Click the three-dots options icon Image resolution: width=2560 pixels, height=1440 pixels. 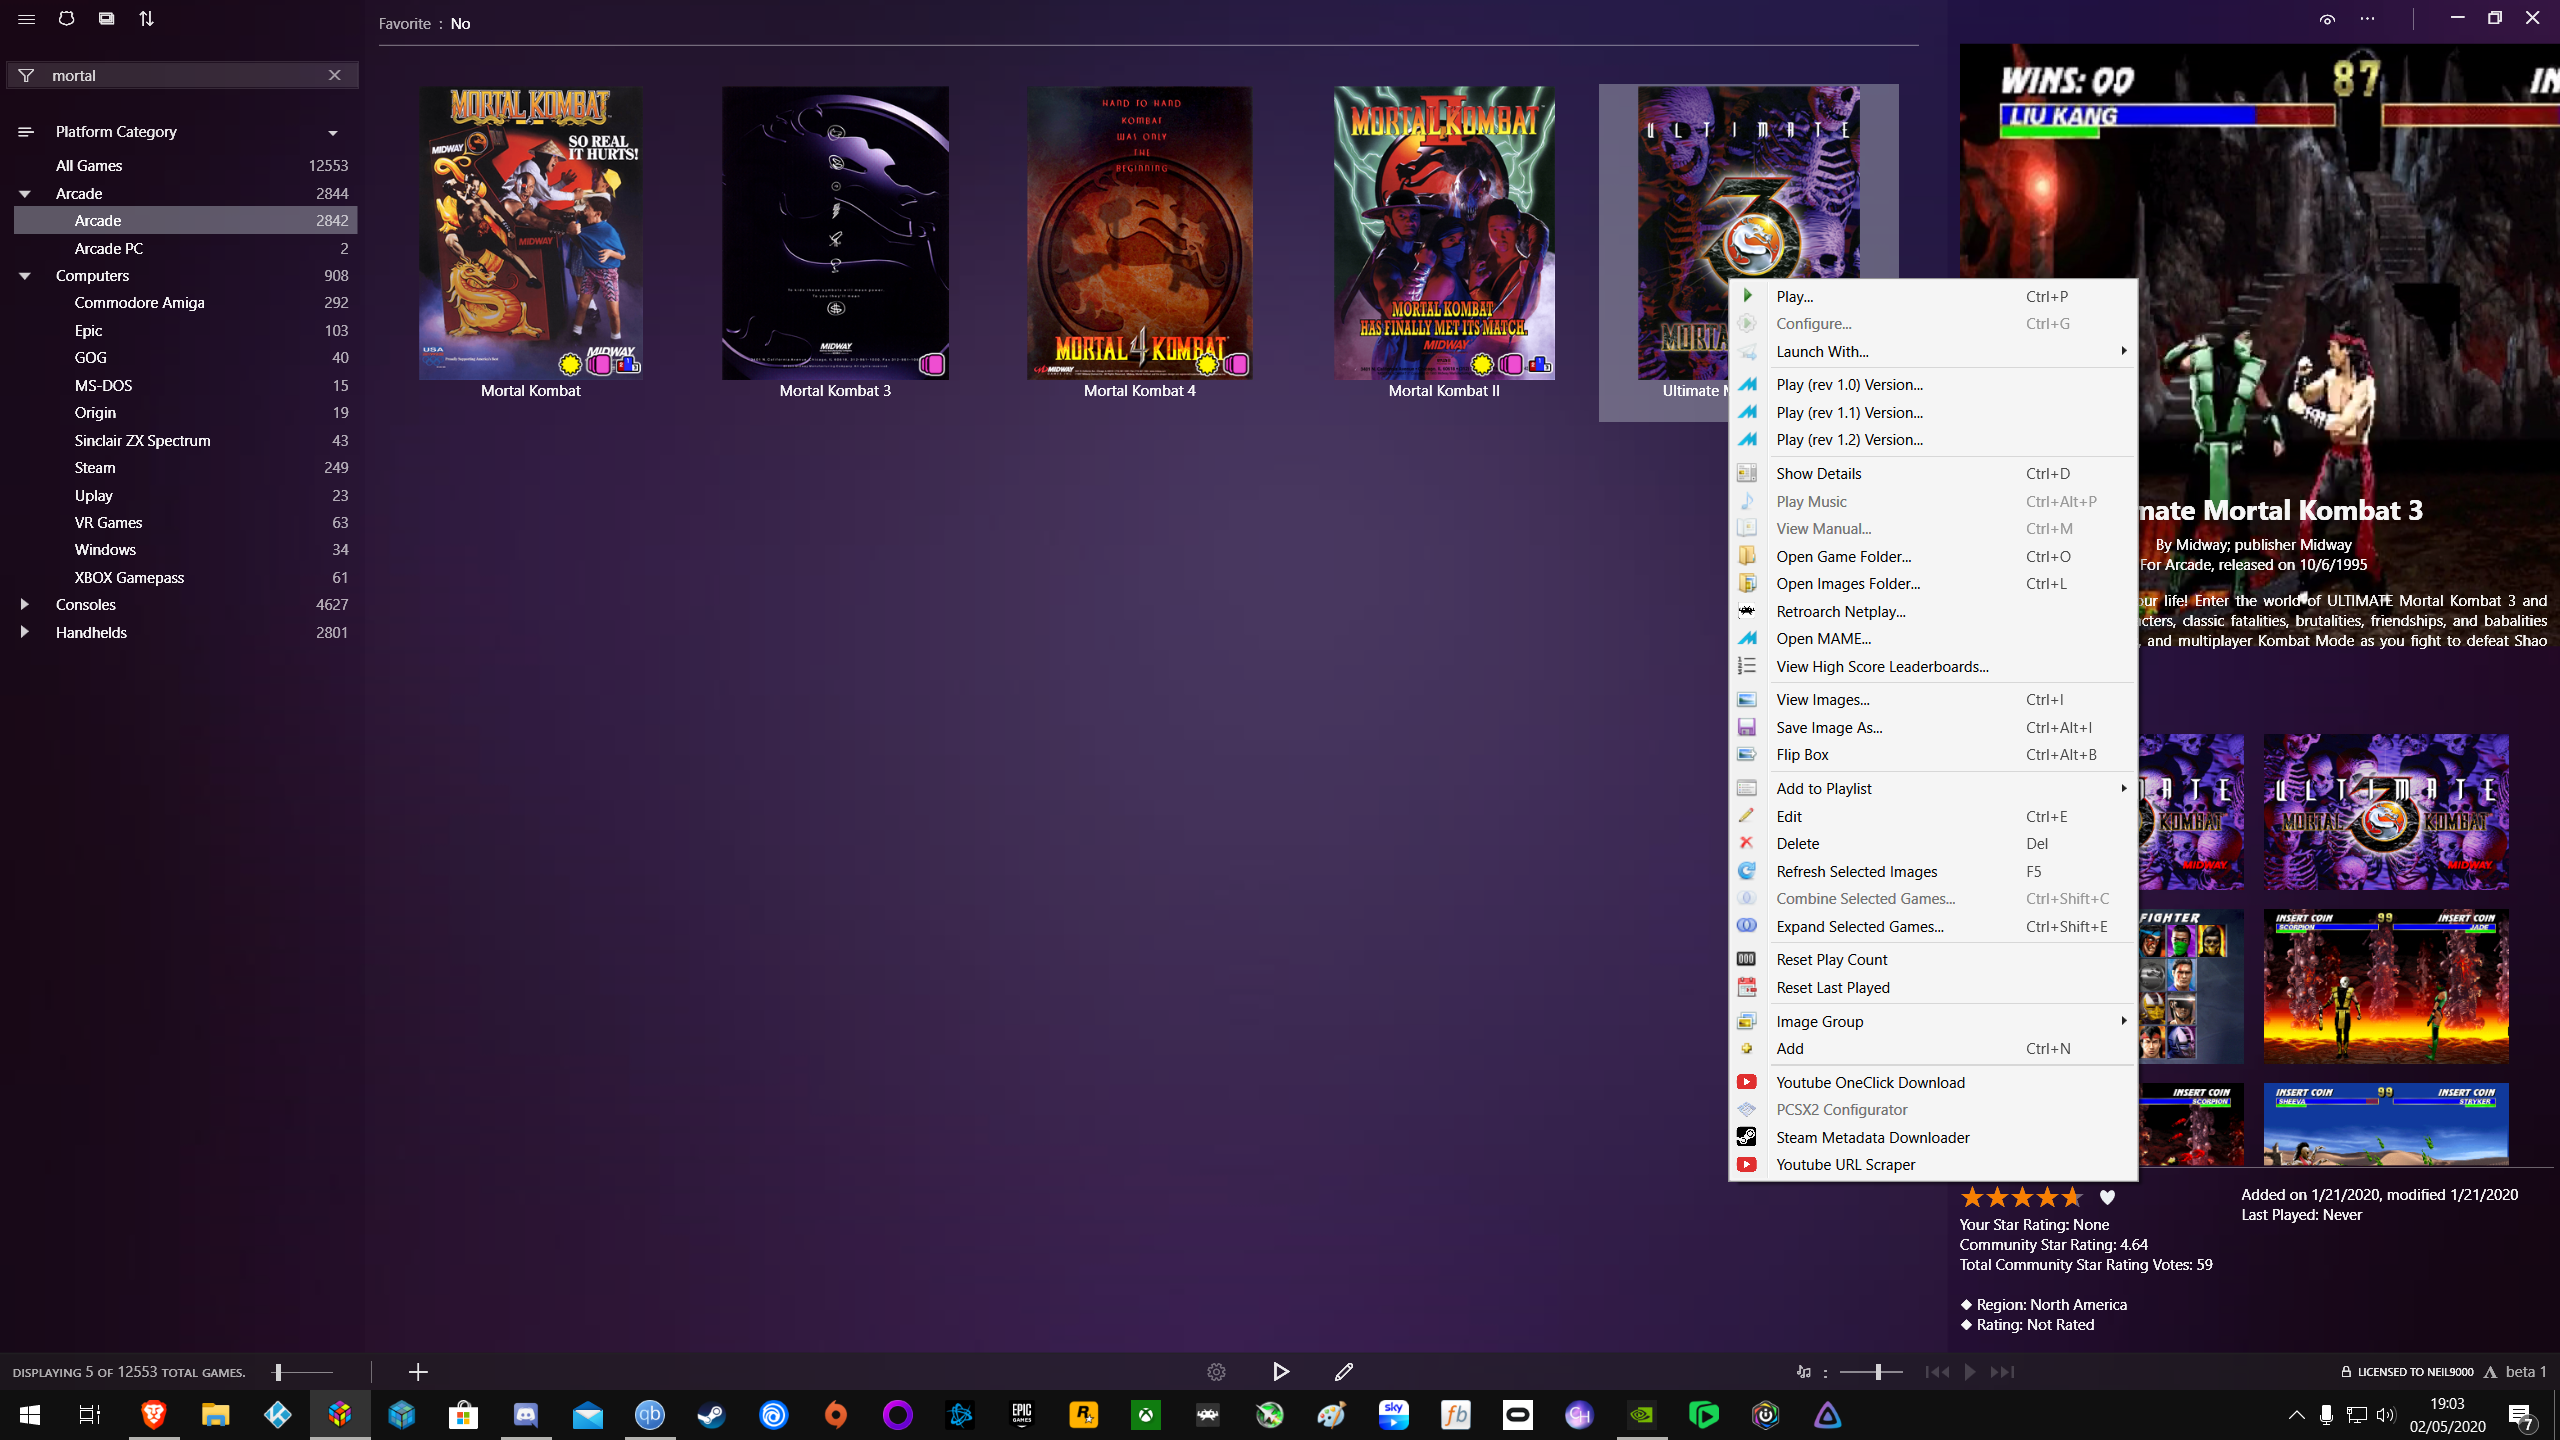[2367, 19]
